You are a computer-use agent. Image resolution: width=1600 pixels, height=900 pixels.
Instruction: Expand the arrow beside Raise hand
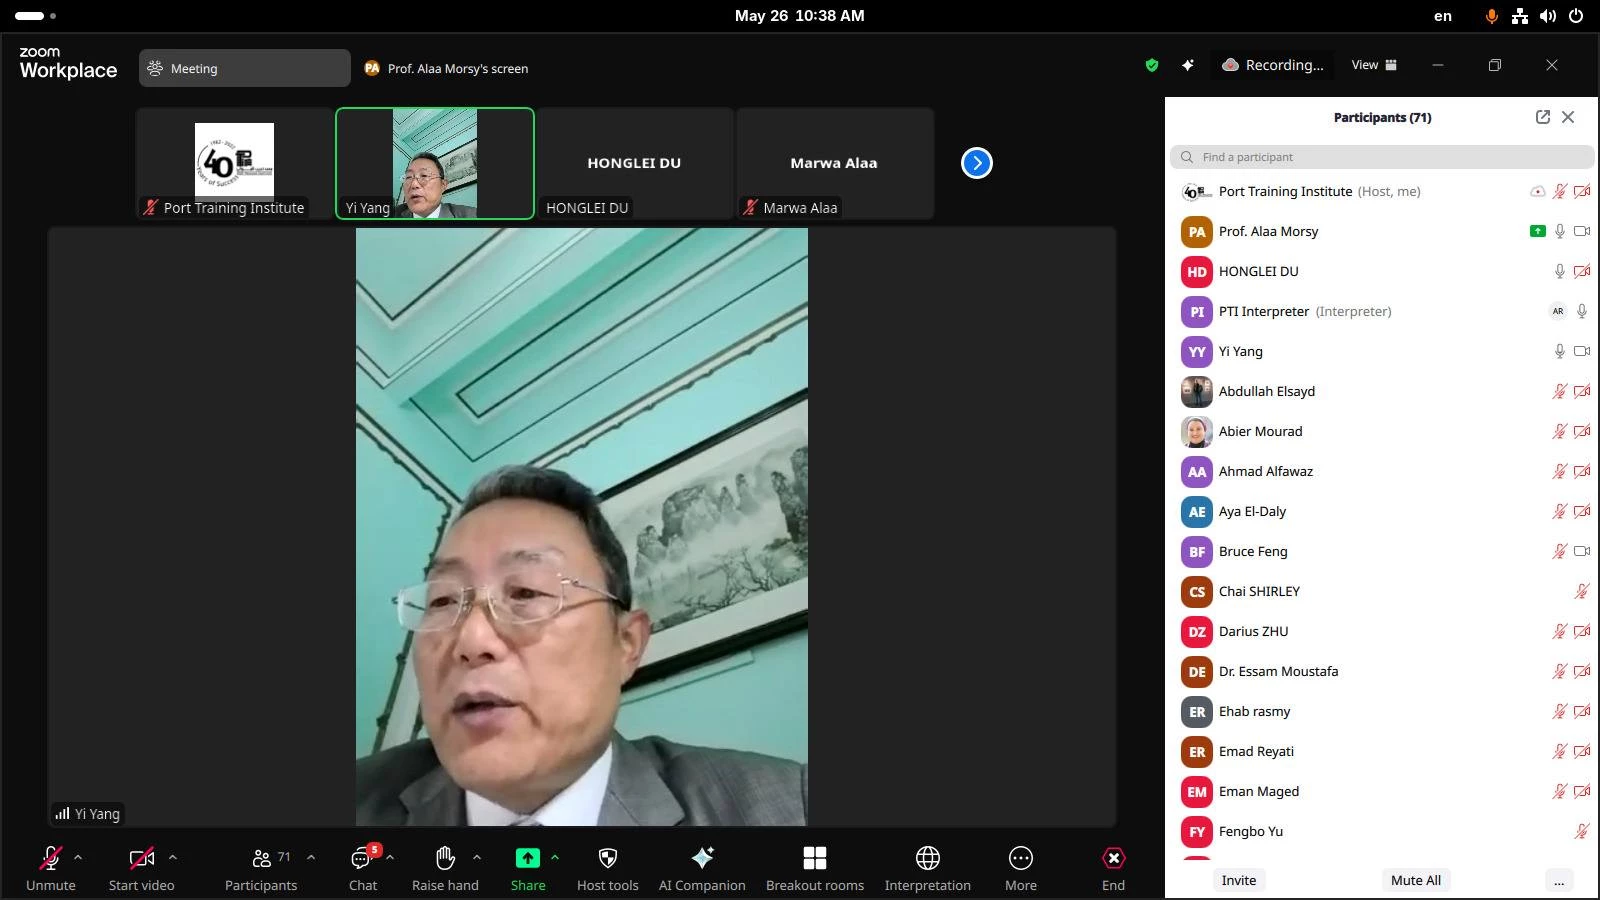tap(477, 857)
